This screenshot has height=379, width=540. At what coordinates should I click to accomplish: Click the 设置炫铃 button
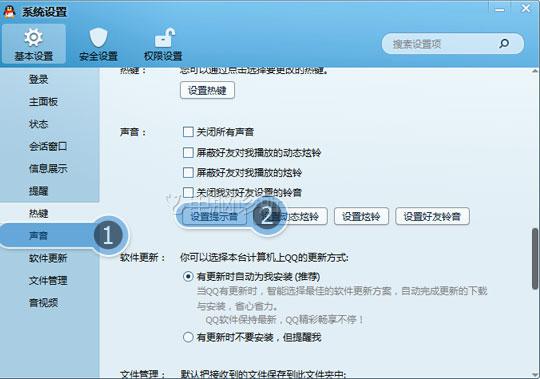pos(361,217)
